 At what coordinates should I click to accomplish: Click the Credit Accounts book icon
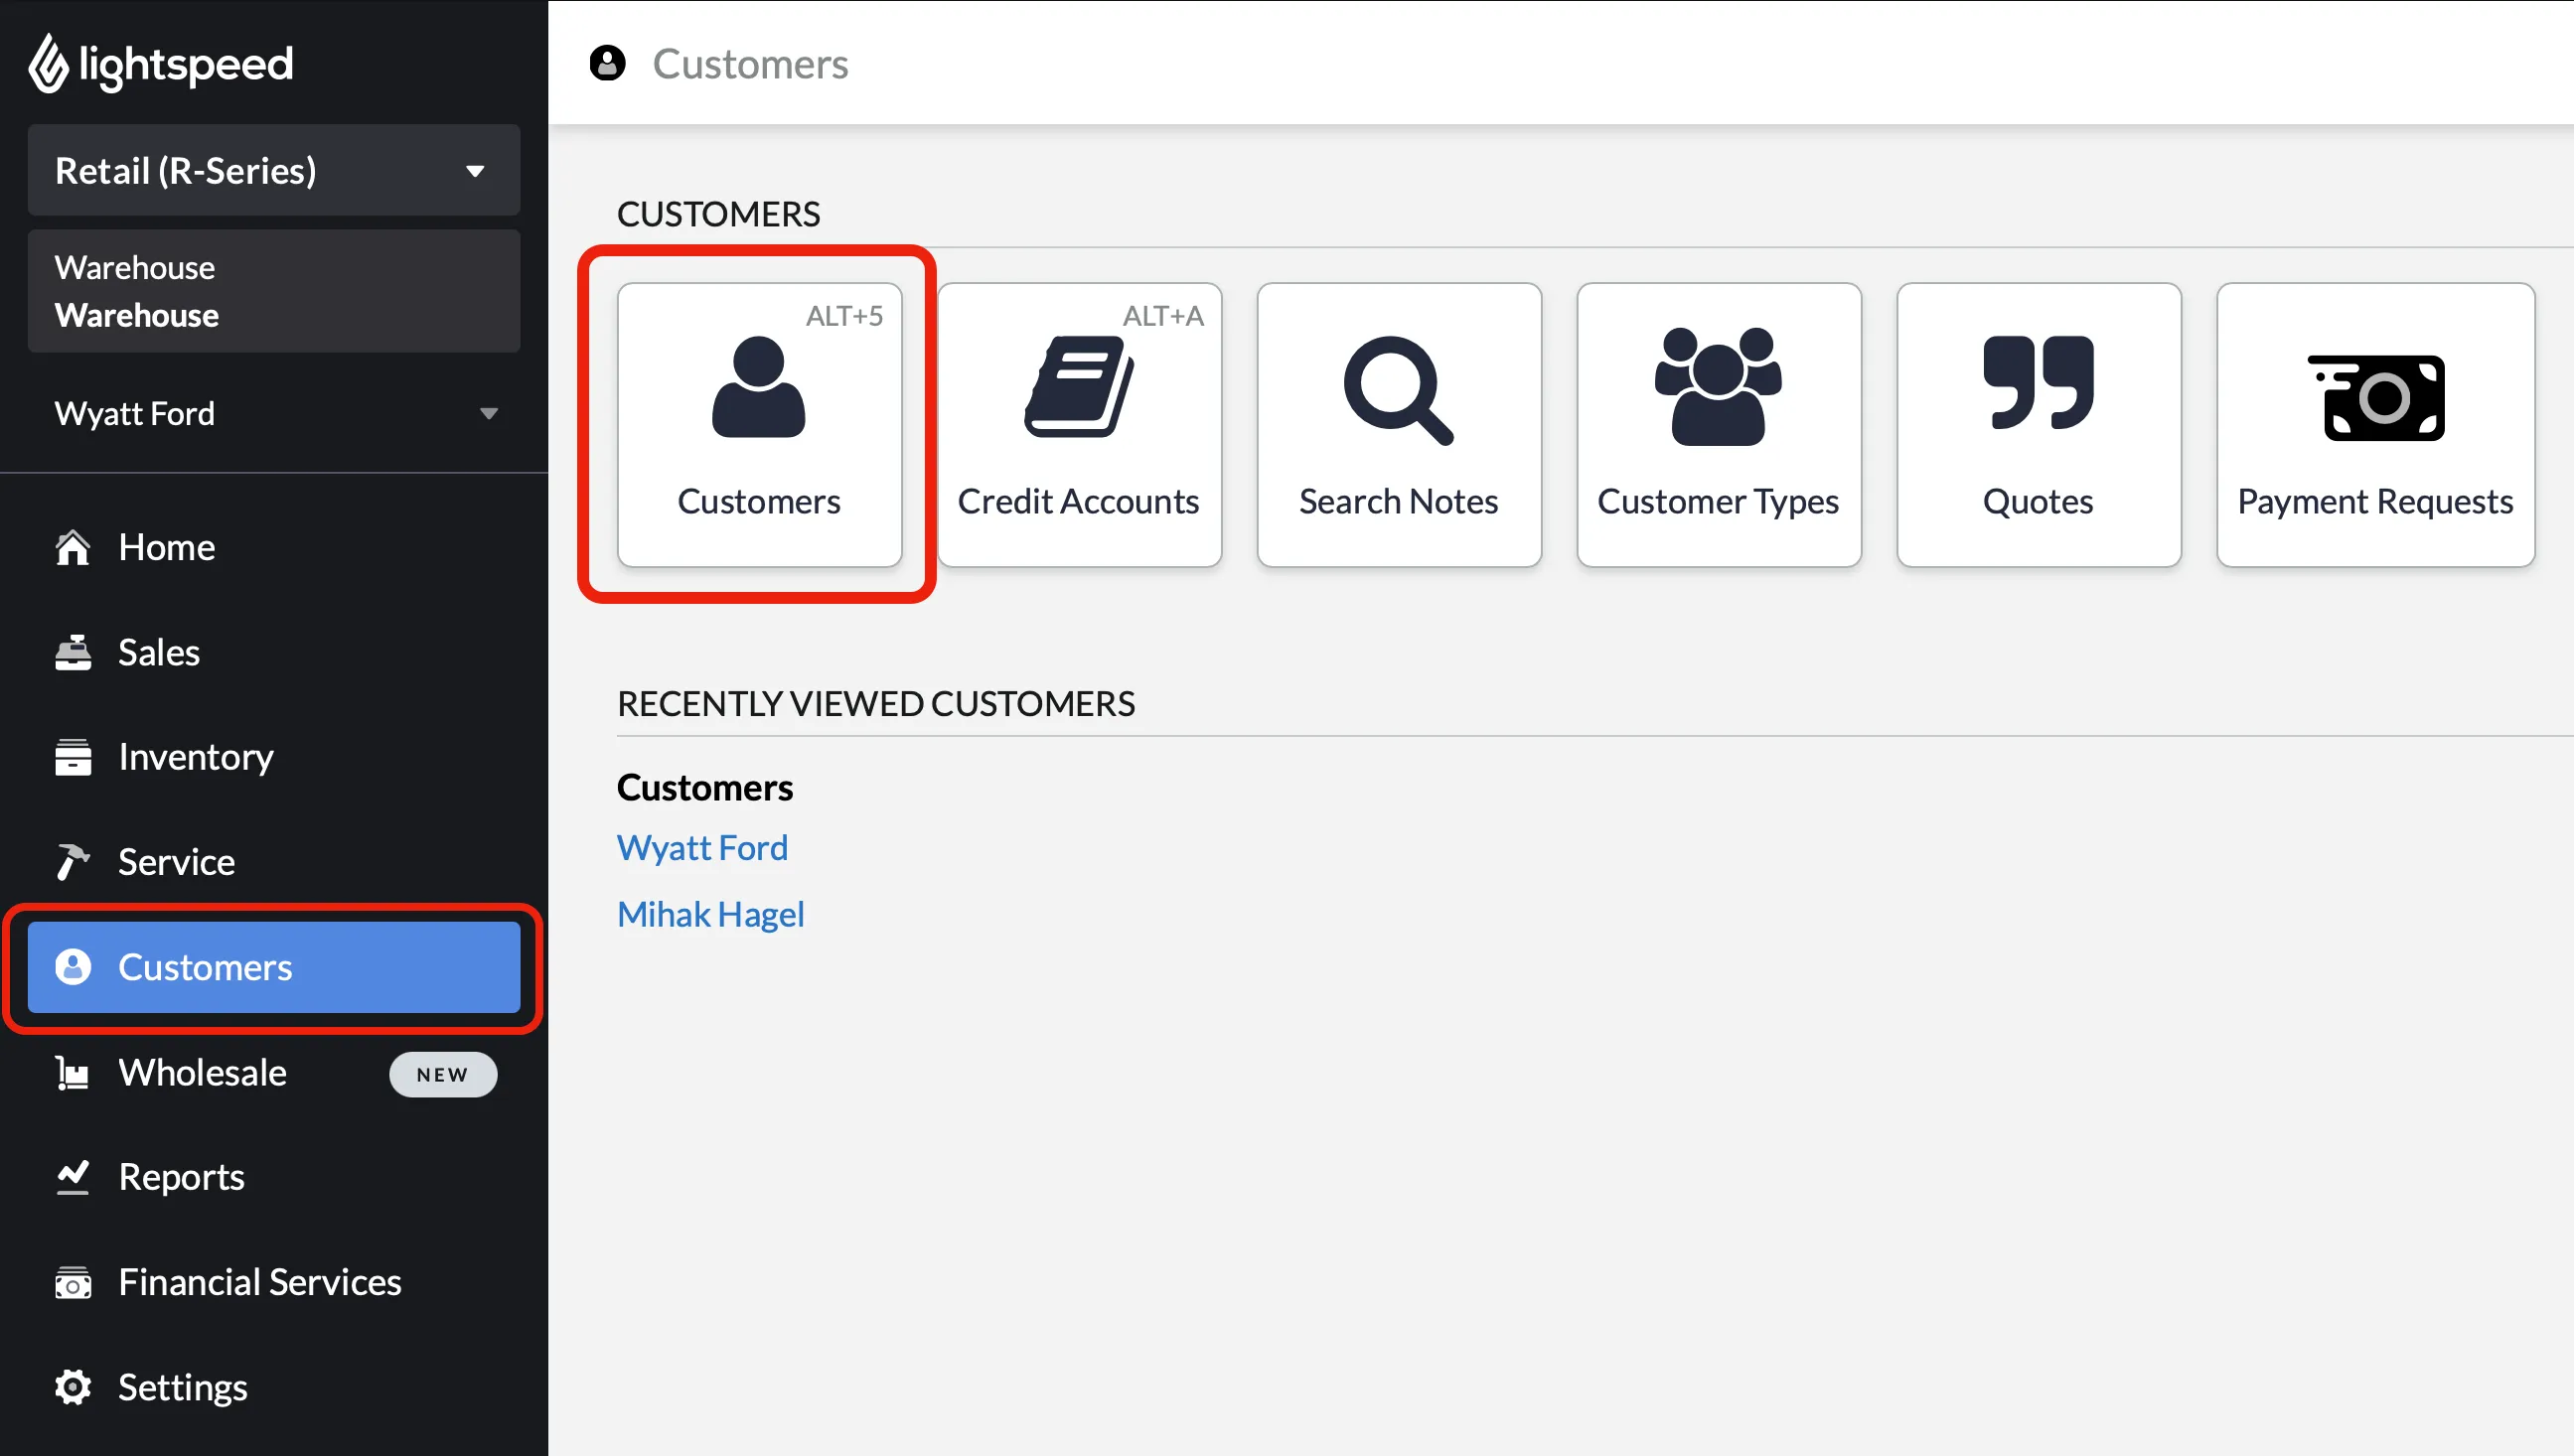pos(1078,388)
